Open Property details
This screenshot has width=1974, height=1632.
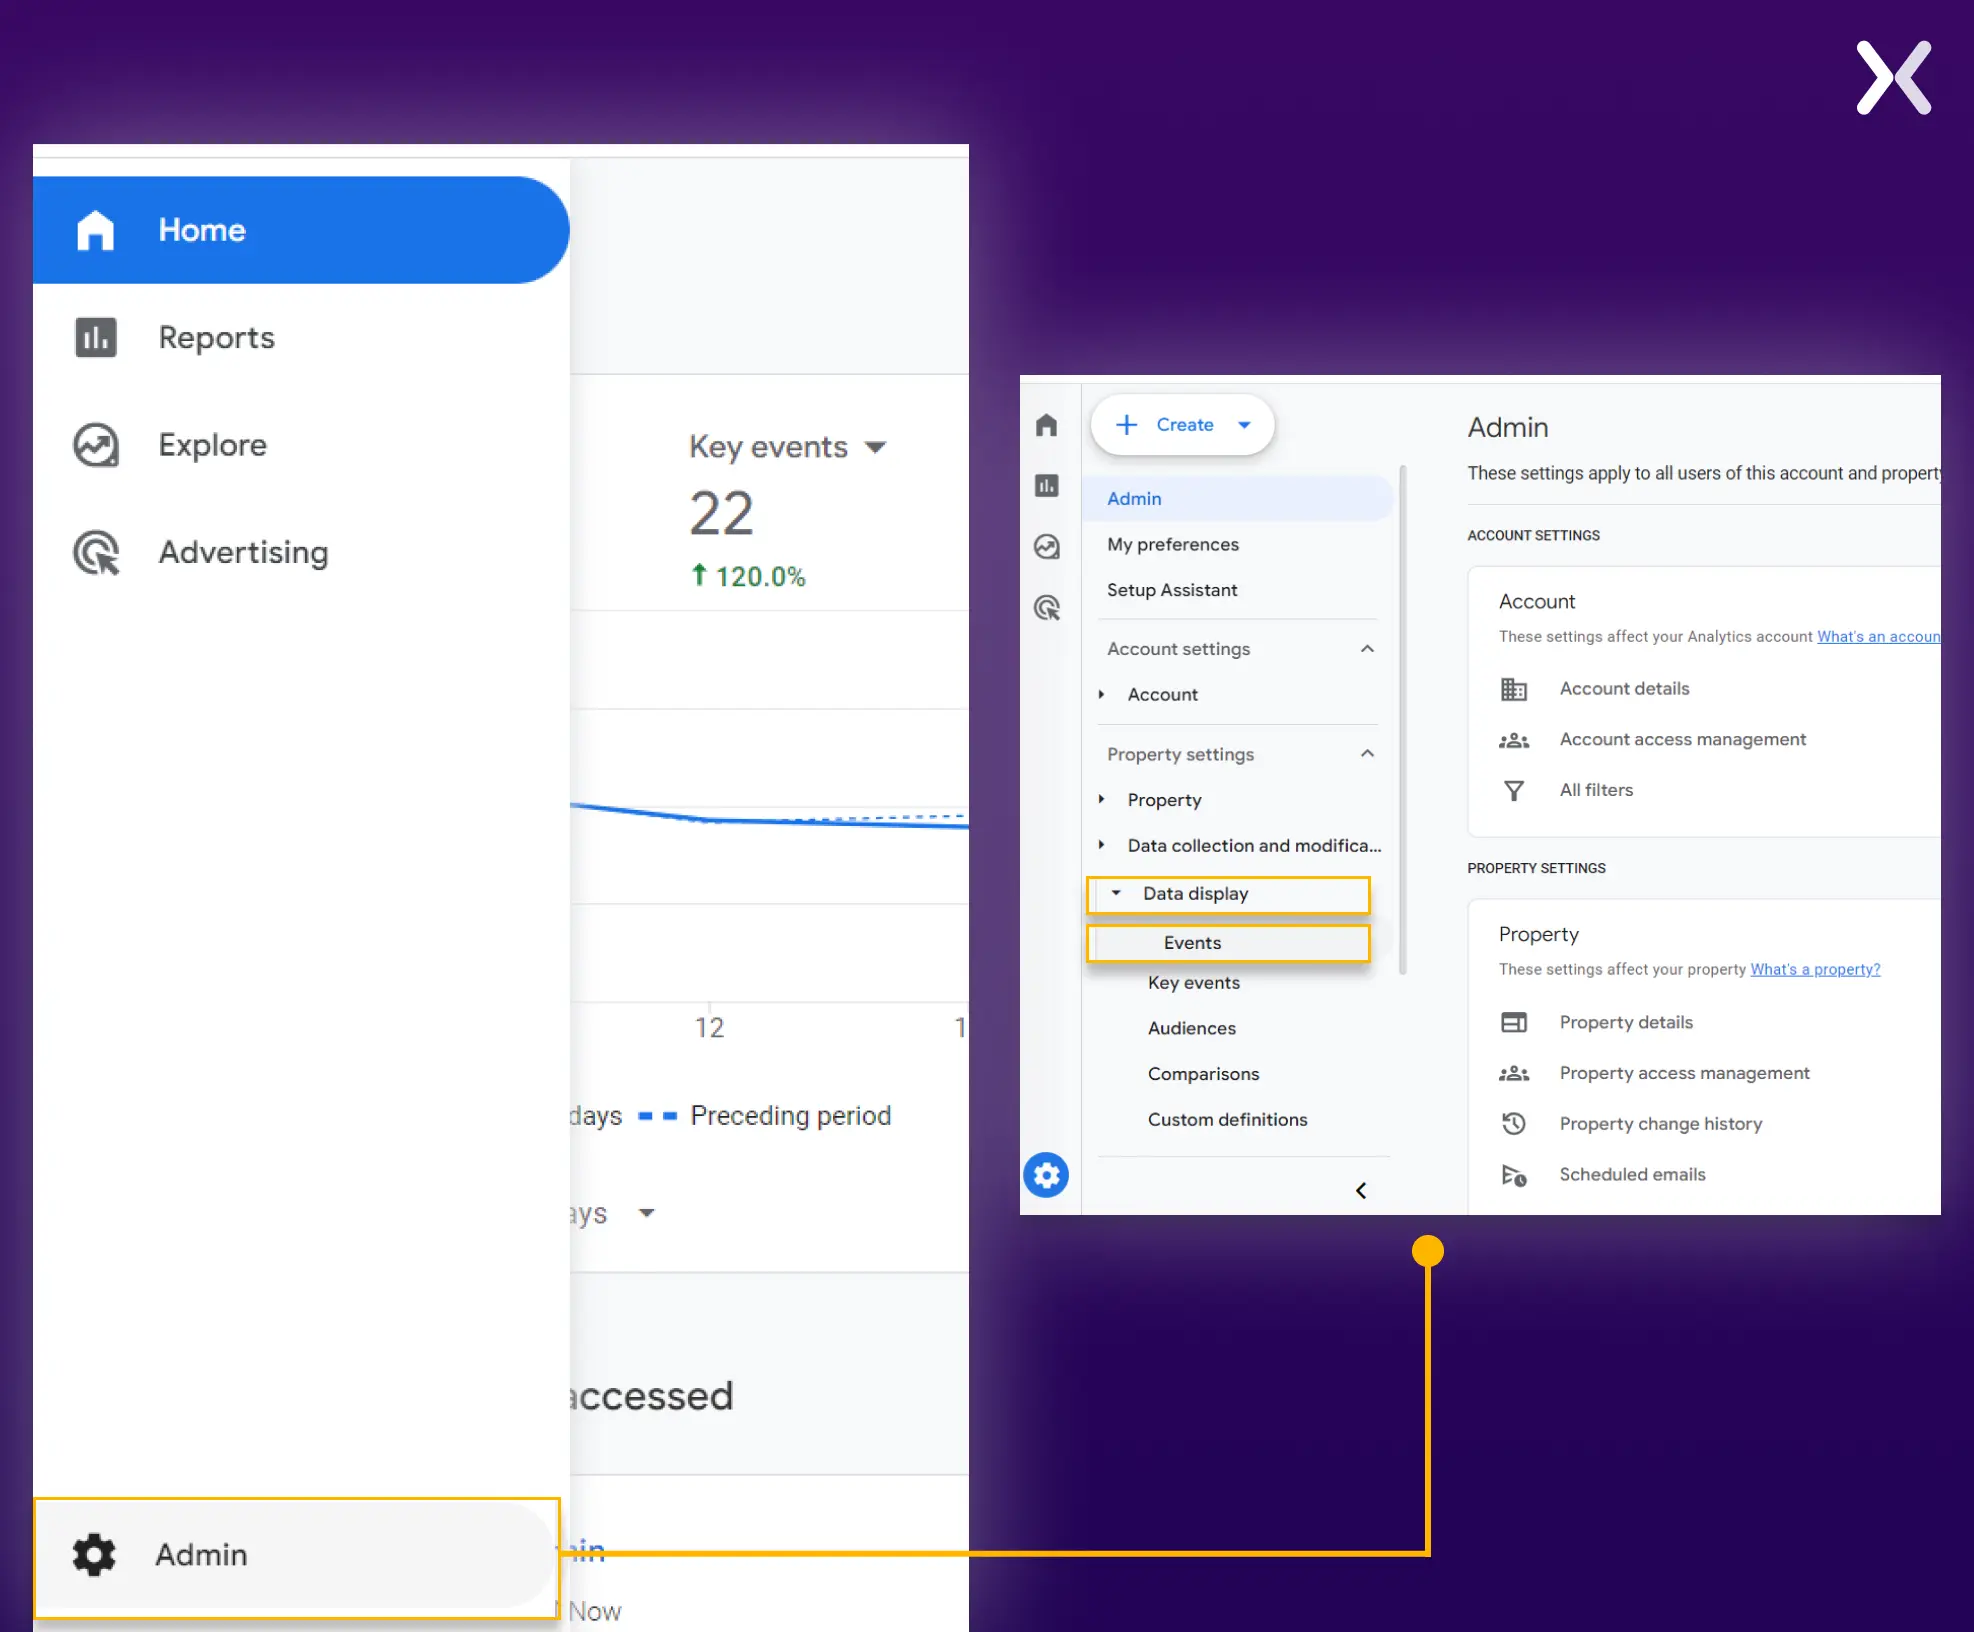coord(1626,1022)
